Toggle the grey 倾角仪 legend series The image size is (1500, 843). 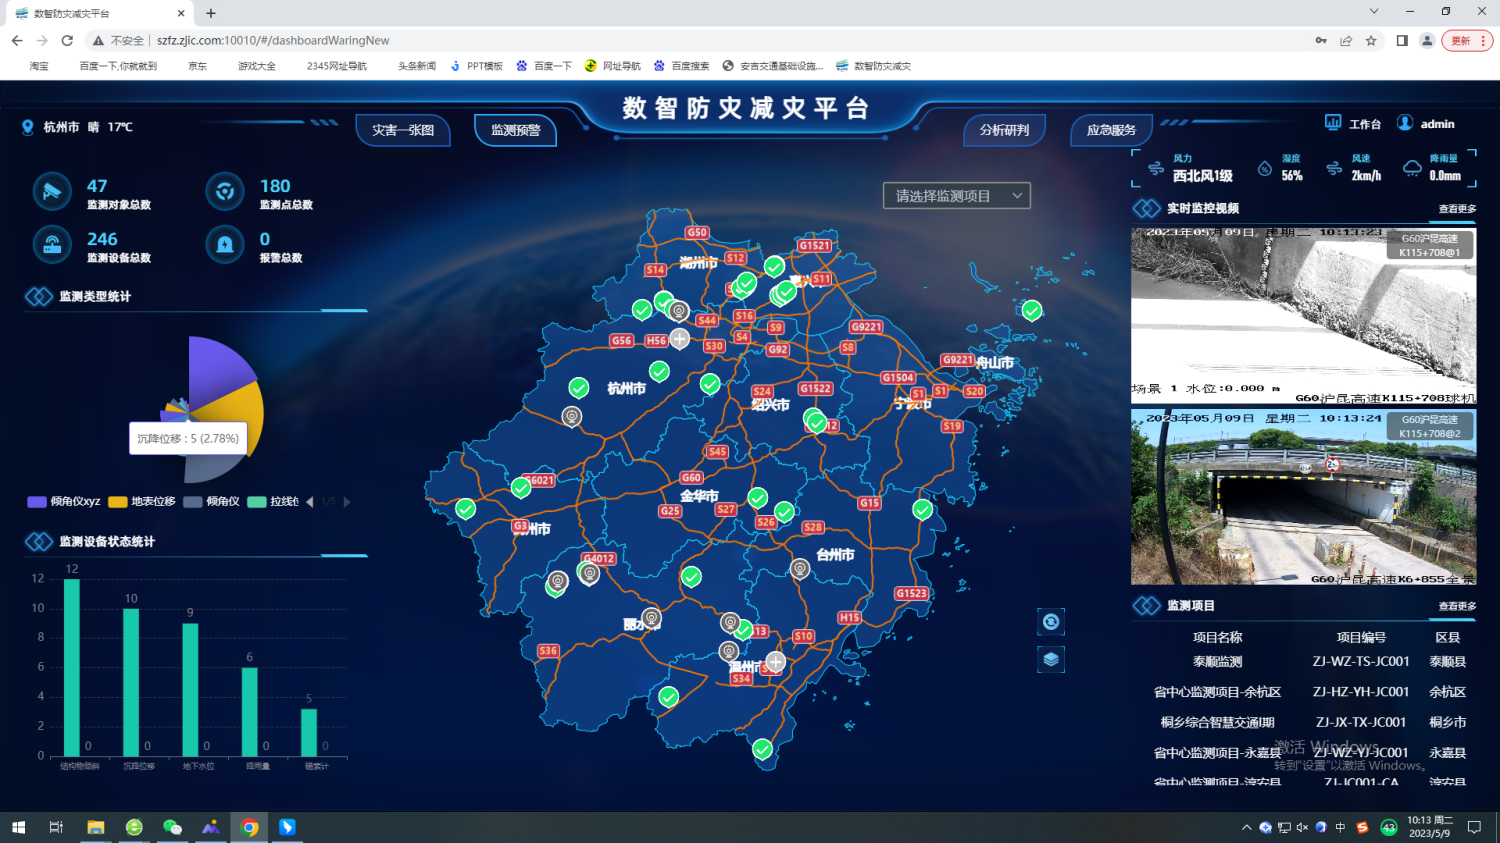[x=212, y=502]
